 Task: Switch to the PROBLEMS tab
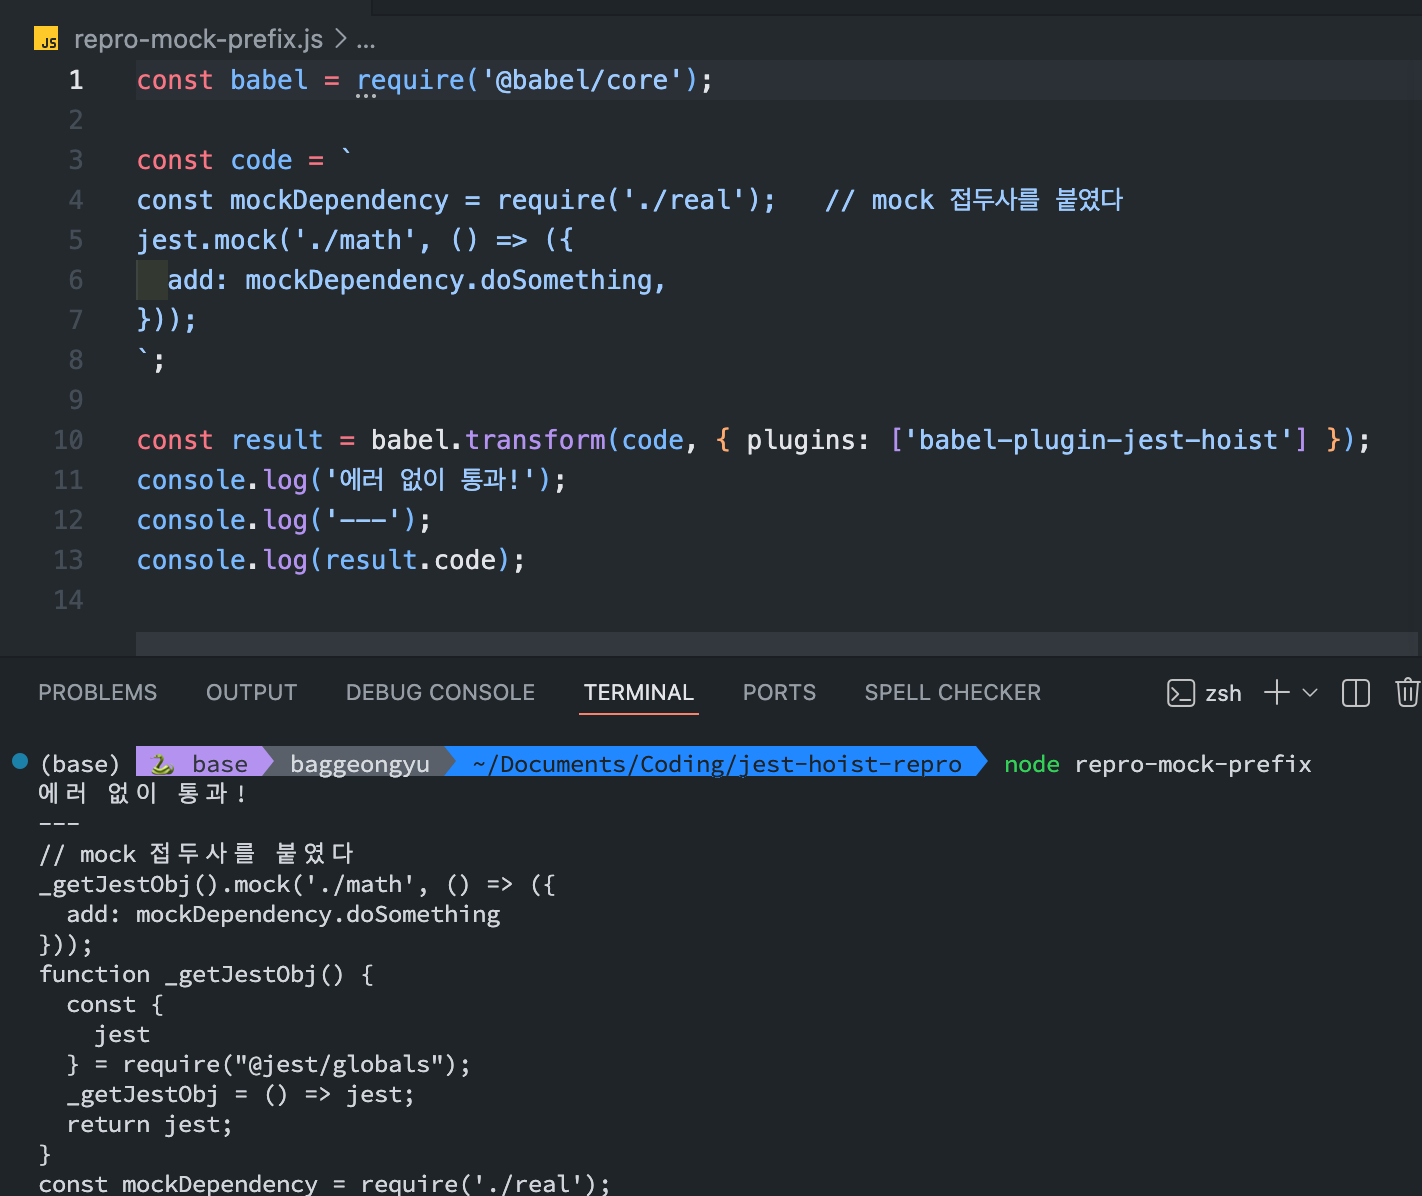(98, 693)
